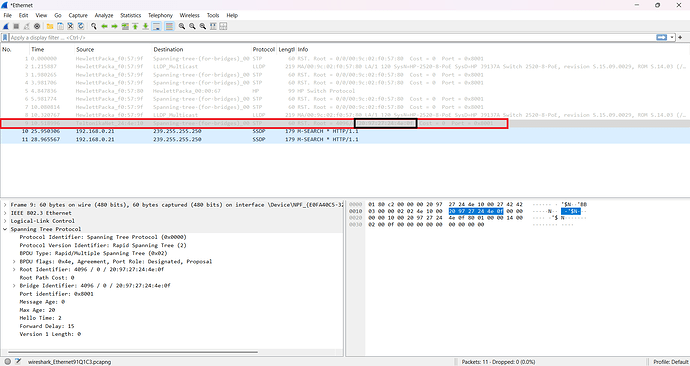Open a capture file via folder icon

click(x=50, y=26)
